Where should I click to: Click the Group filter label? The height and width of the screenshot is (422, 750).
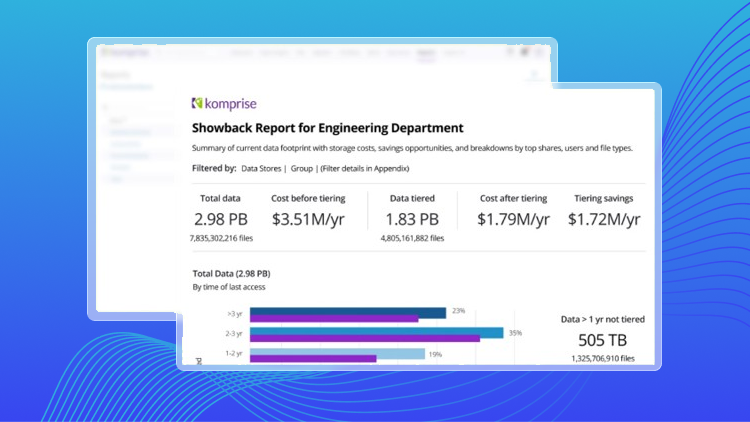[302, 168]
